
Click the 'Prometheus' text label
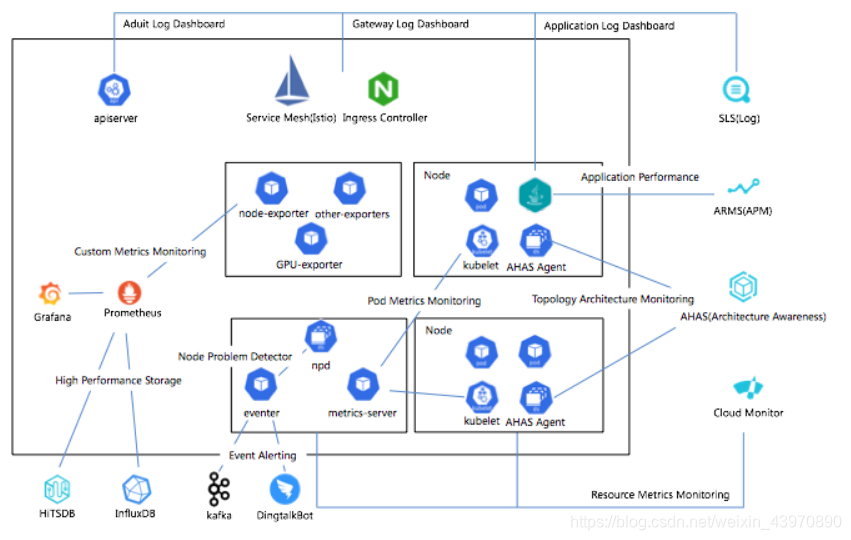click(x=132, y=313)
